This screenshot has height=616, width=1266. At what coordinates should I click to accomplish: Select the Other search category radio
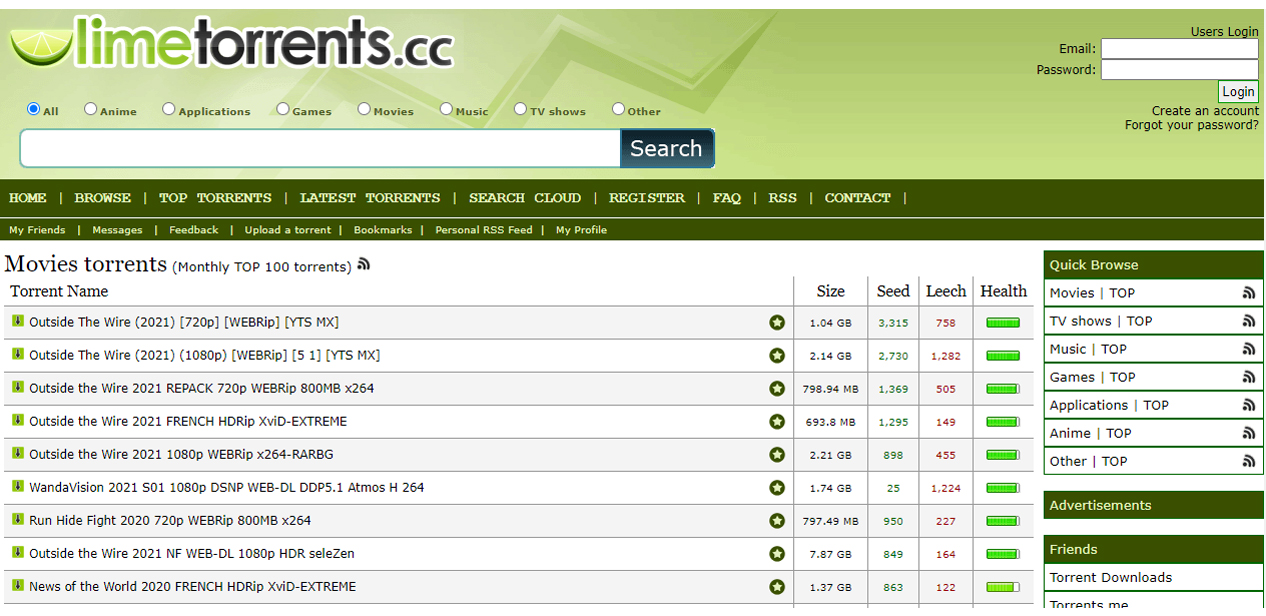coord(618,109)
